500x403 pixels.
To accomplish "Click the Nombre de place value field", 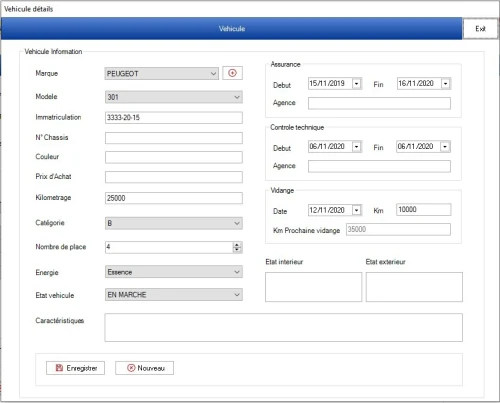I will click(x=169, y=247).
